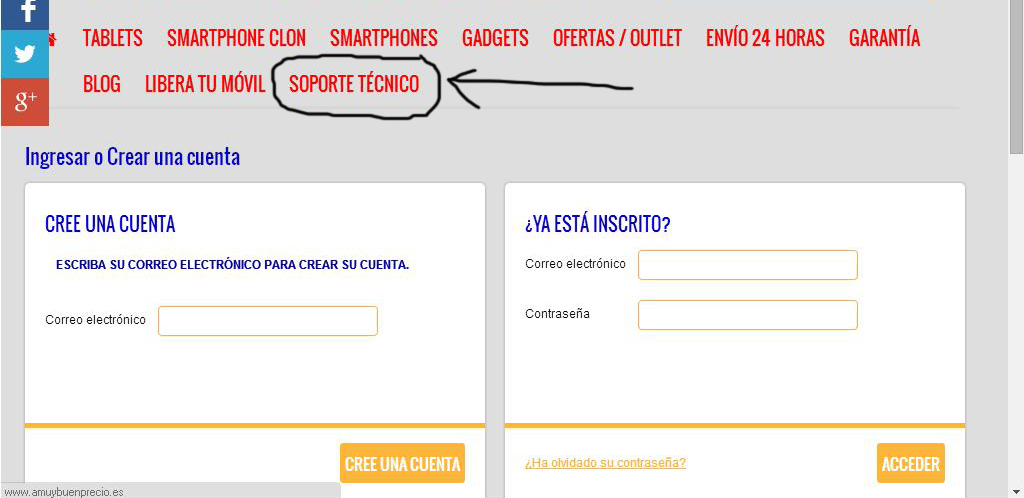Open Ofertas / Outlet page

click(x=617, y=38)
